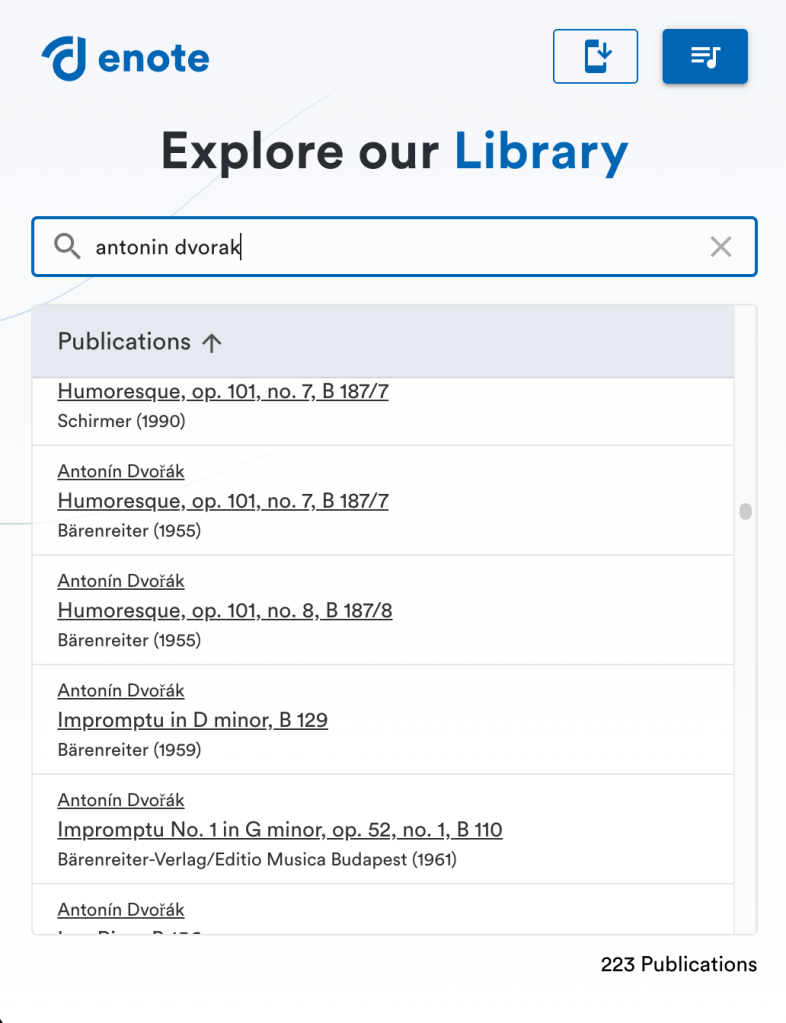
Task: Click the Publications column header
Action: [x=124, y=342]
